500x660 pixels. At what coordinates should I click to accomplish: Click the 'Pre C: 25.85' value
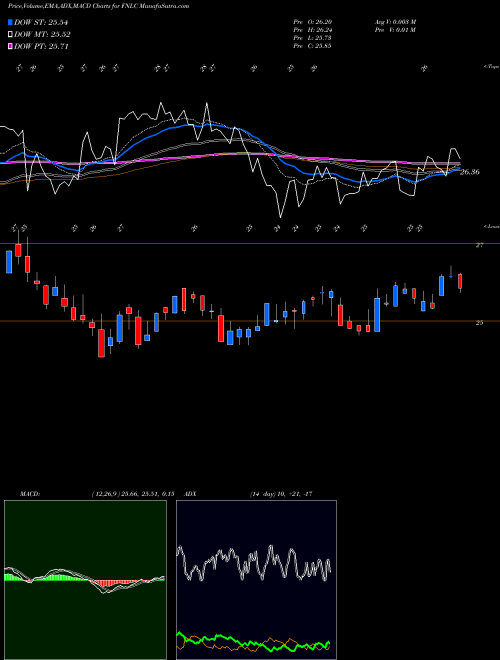click(312, 46)
